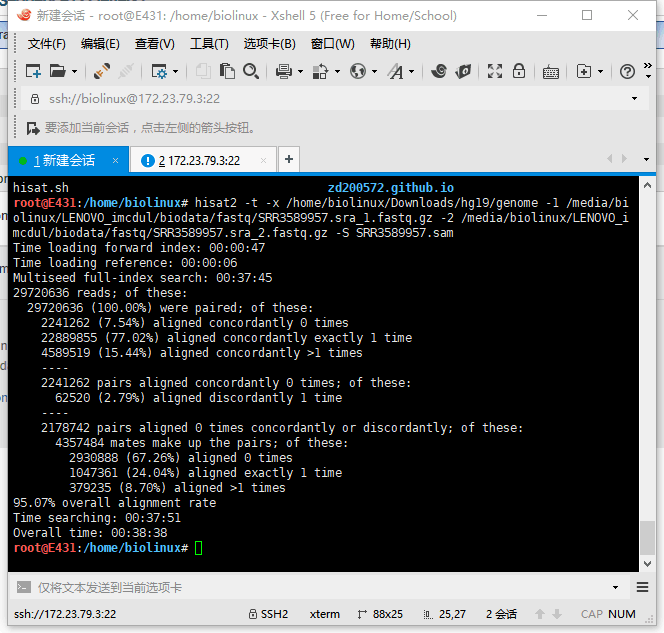
Task: Click the 88x25 terminal size indicator
Action: pos(380,614)
